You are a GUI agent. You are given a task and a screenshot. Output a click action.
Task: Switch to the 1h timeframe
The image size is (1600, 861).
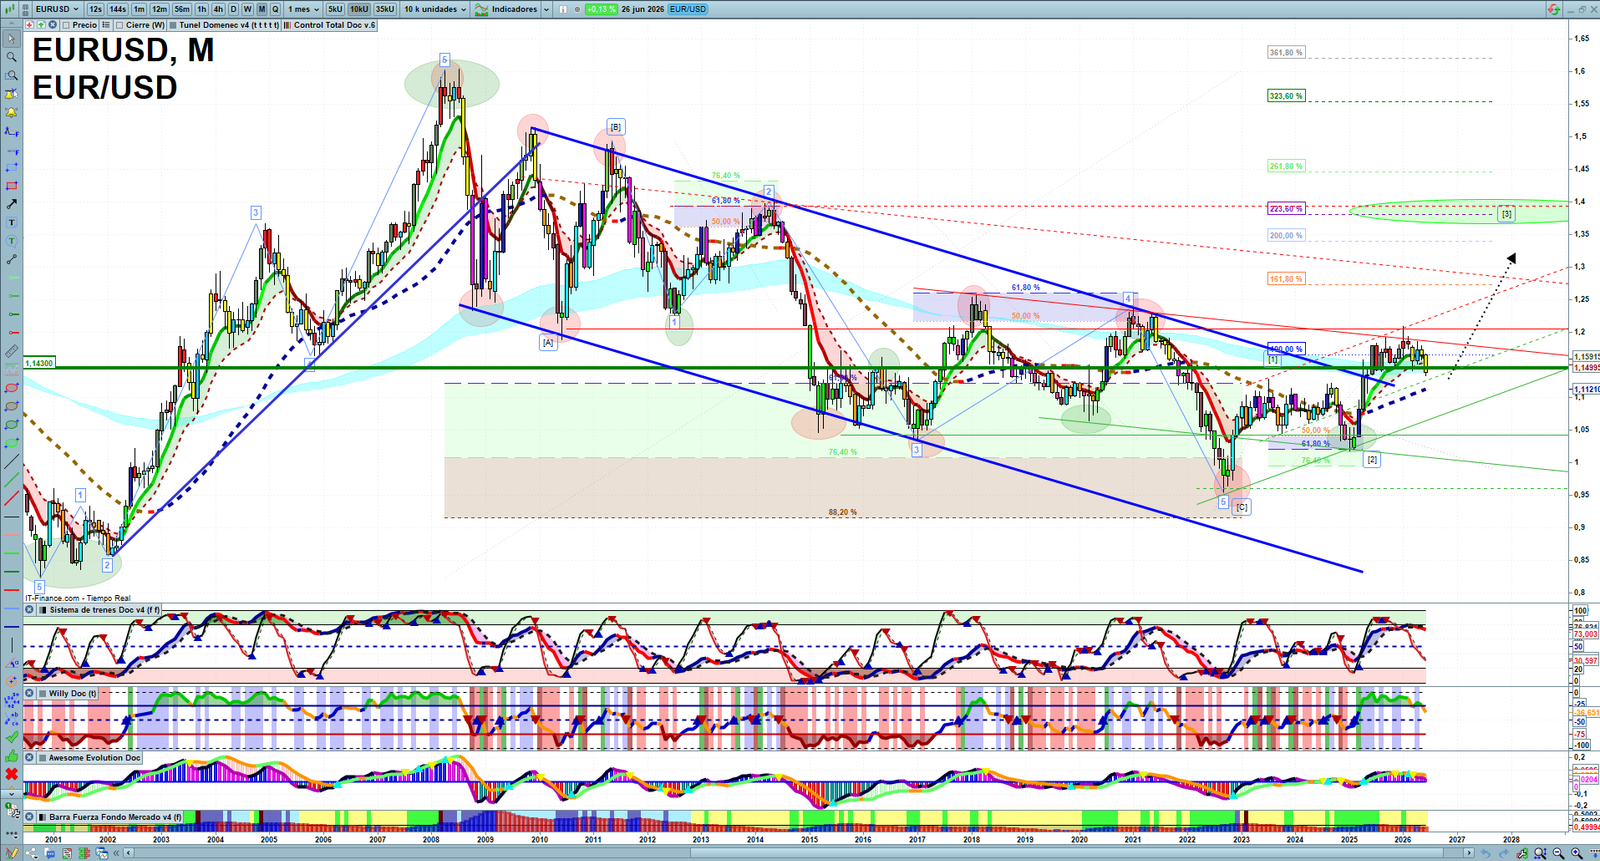202,9
